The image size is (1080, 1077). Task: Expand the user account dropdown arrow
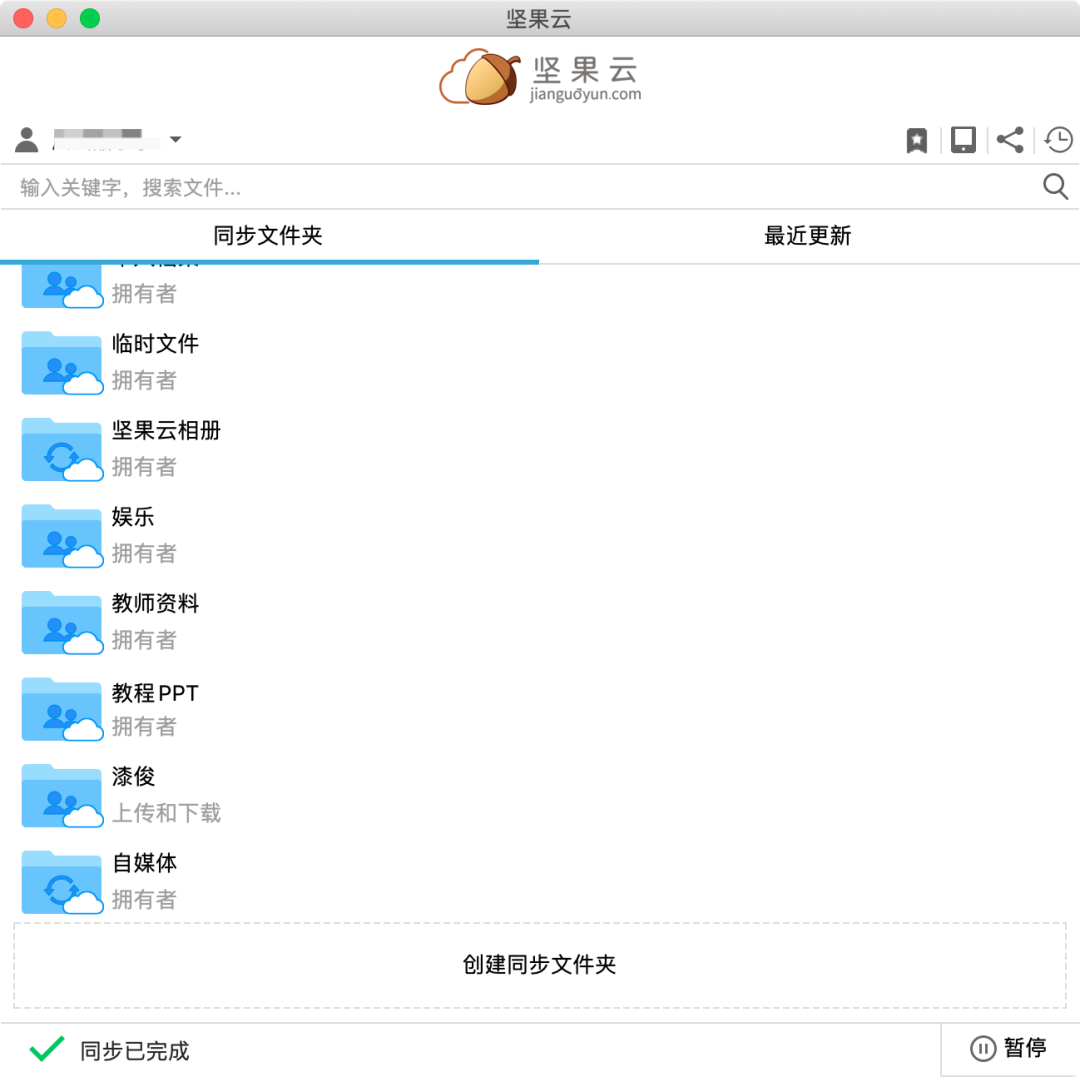click(x=175, y=139)
